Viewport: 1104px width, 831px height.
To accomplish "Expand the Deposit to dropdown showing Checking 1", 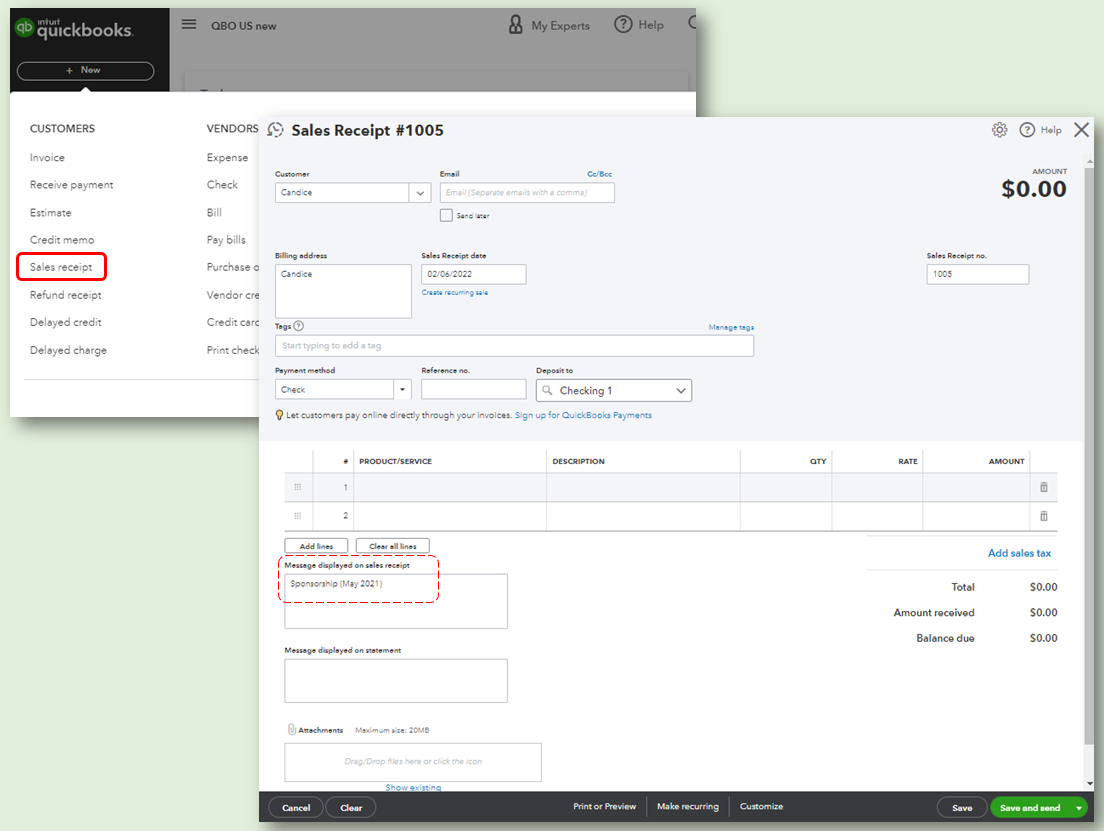I will coord(681,390).
